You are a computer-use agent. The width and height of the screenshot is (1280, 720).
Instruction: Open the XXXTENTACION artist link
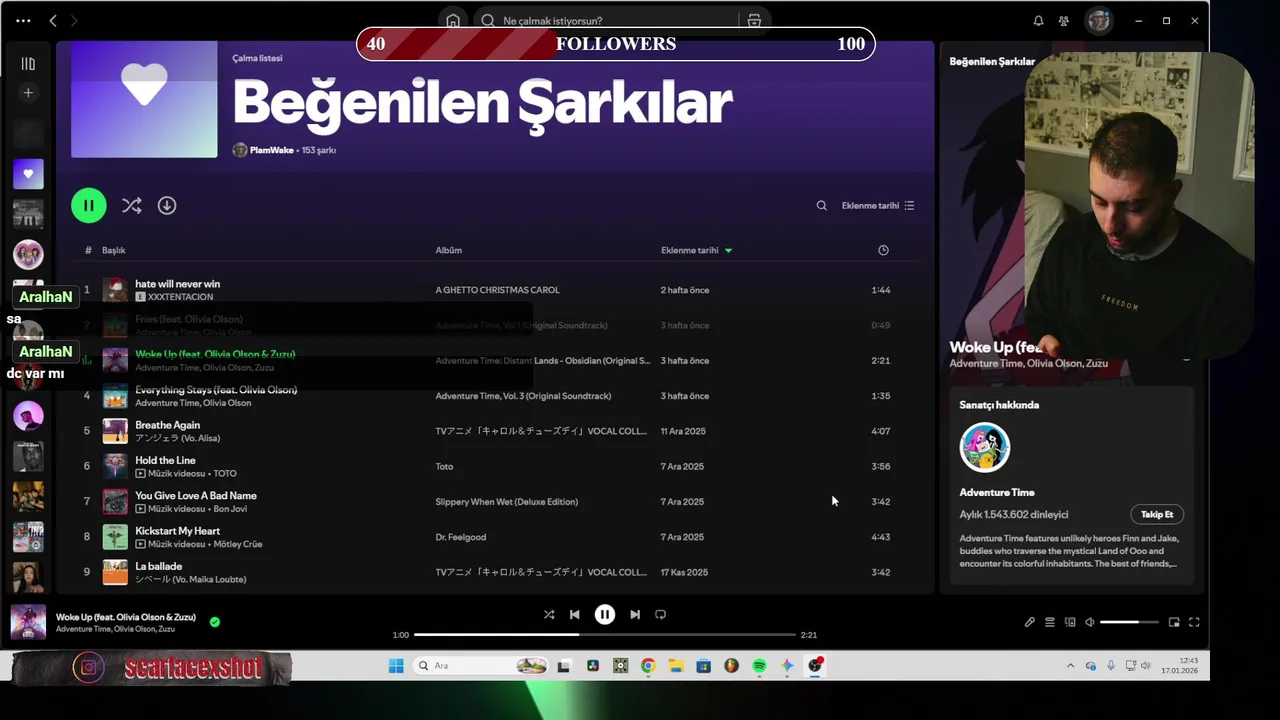pyautogui.click(x=180, y=297)
